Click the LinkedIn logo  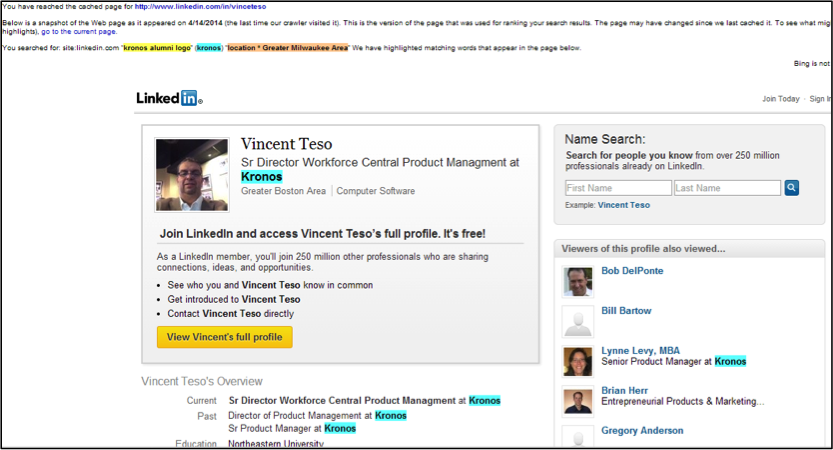coord(169,98)
